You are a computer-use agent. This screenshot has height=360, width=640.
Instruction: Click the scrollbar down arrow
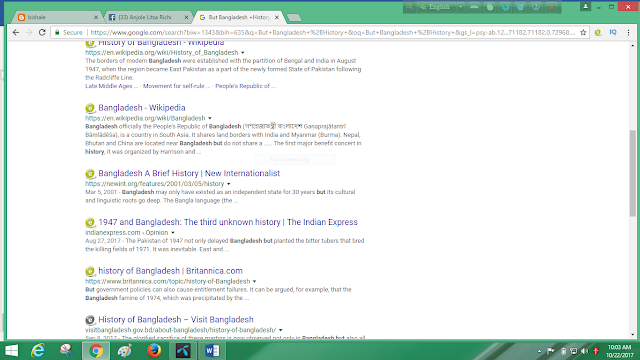633,335
